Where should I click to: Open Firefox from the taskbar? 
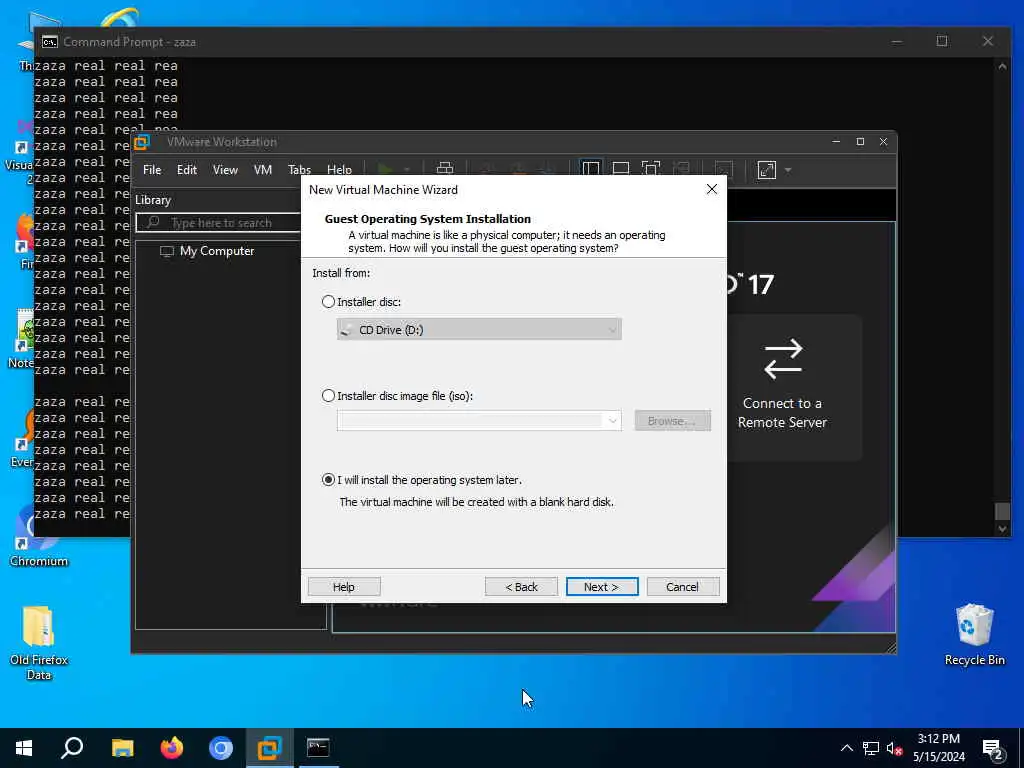[x=172, y=748]
